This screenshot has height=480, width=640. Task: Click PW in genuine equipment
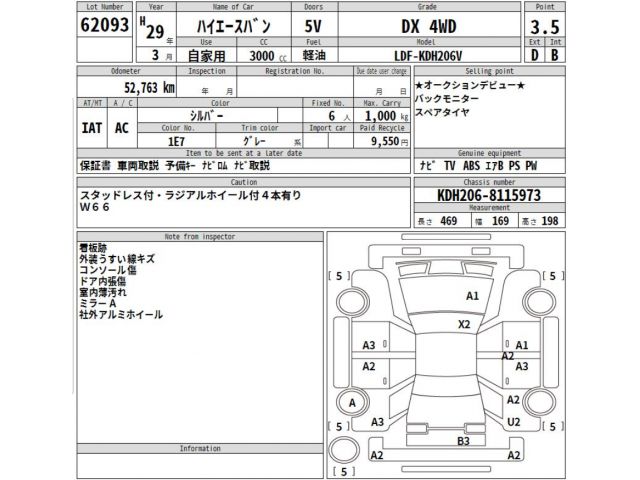coord(531,166)
